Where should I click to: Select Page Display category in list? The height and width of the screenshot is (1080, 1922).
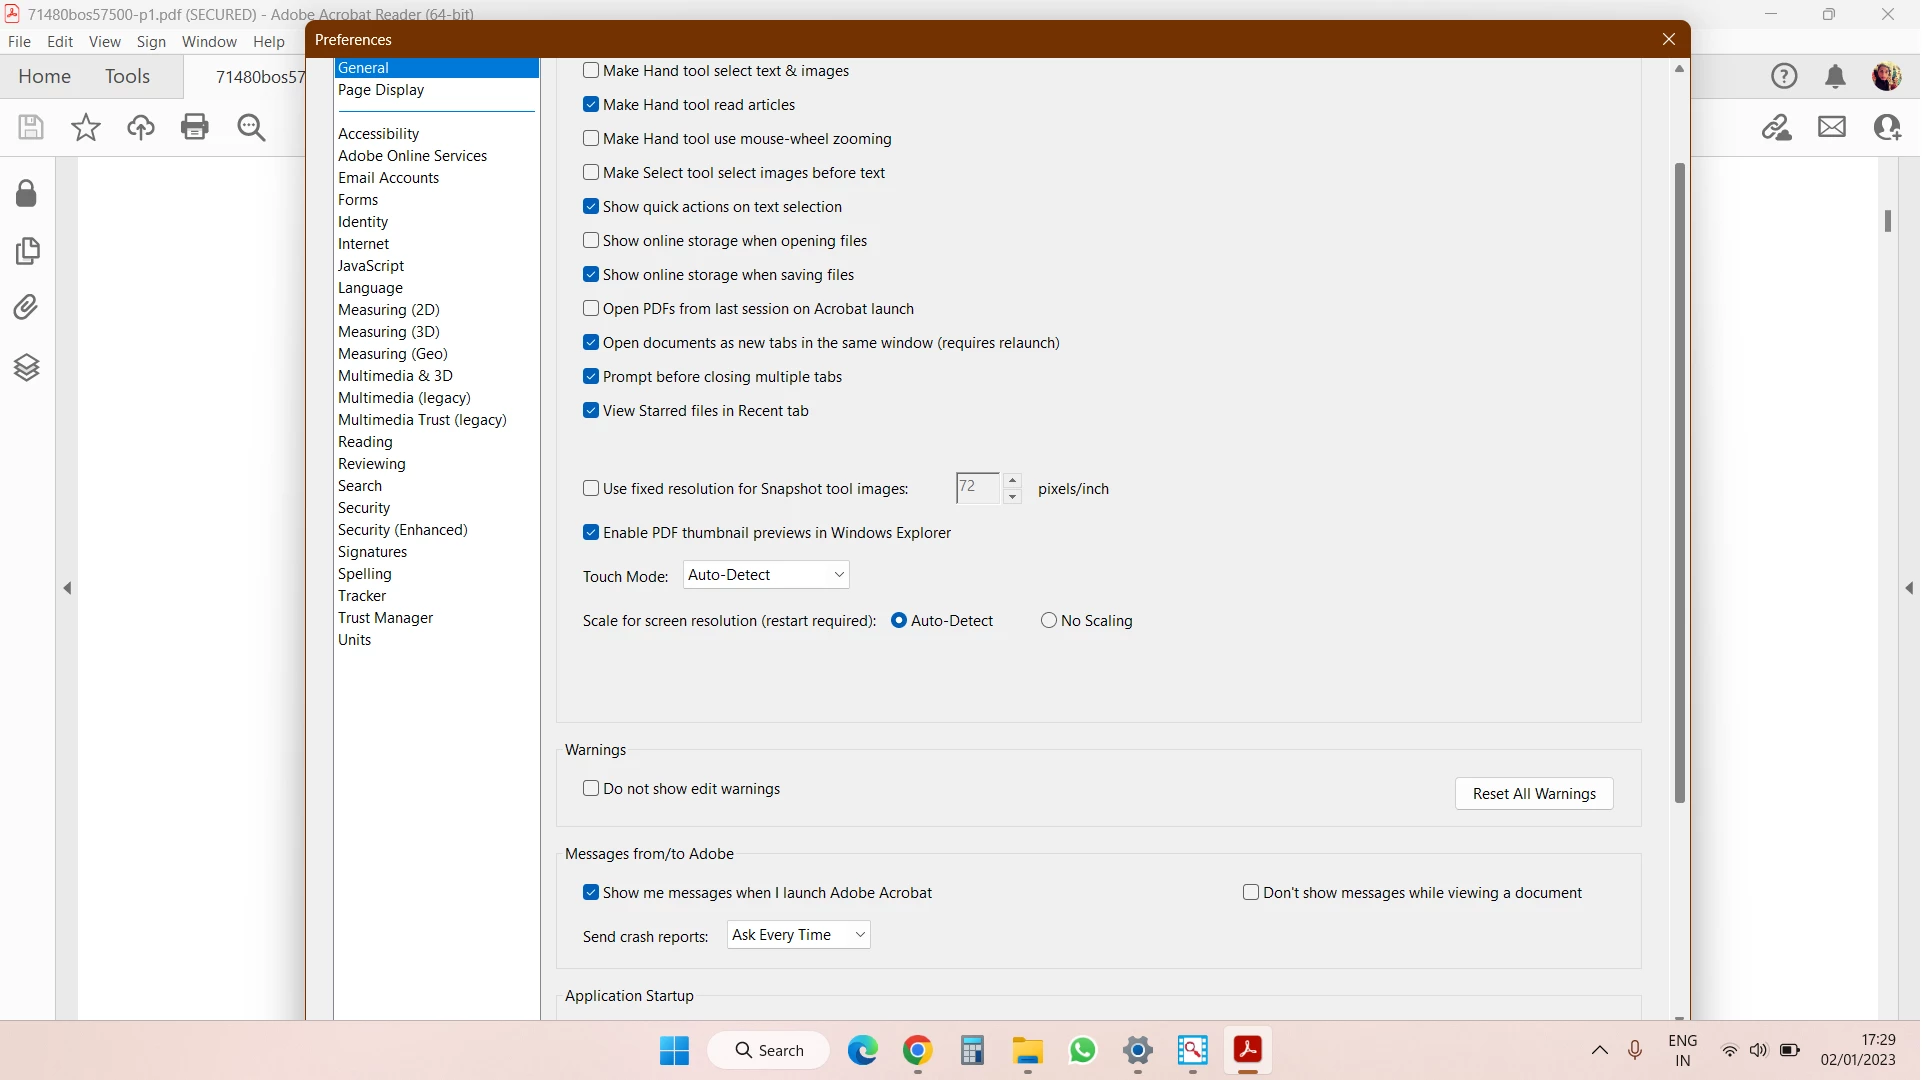(x=381, y=90)
